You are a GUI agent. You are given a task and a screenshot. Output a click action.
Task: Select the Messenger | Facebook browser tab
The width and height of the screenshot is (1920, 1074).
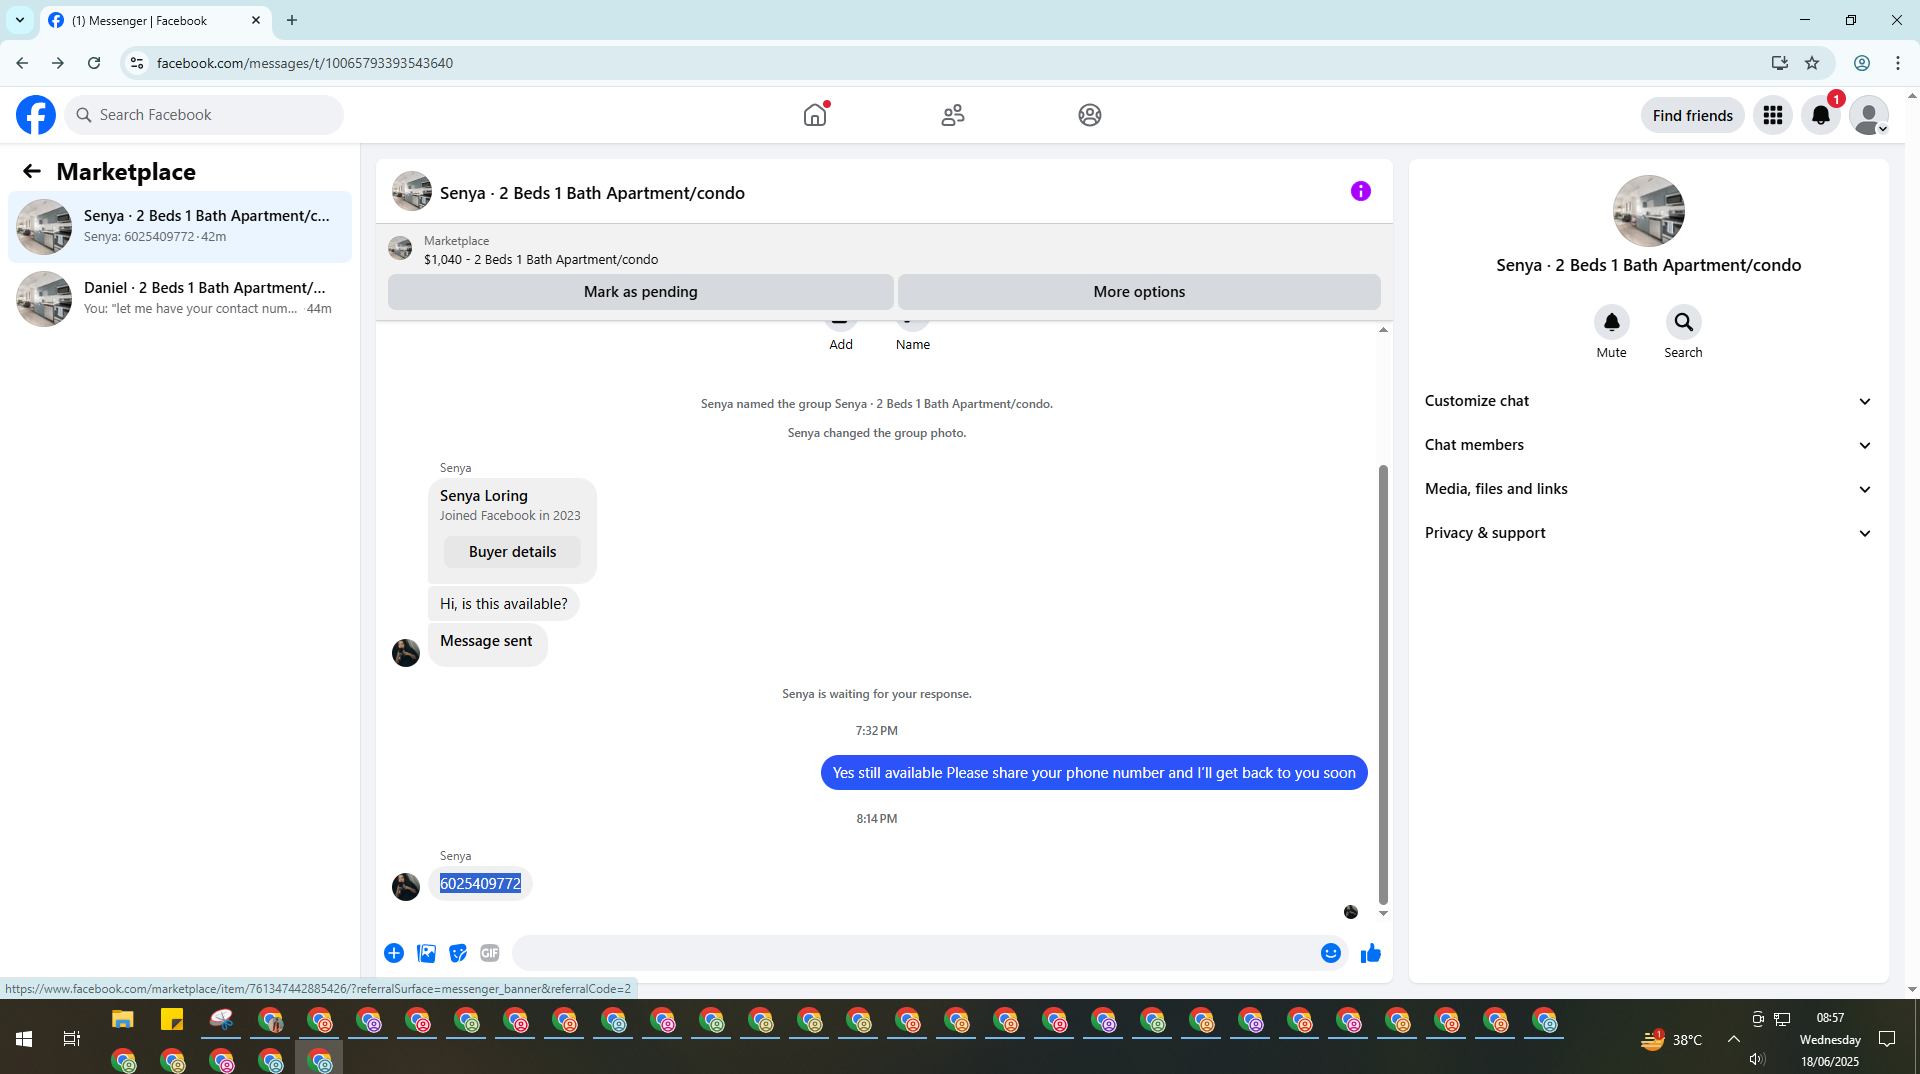156,20
